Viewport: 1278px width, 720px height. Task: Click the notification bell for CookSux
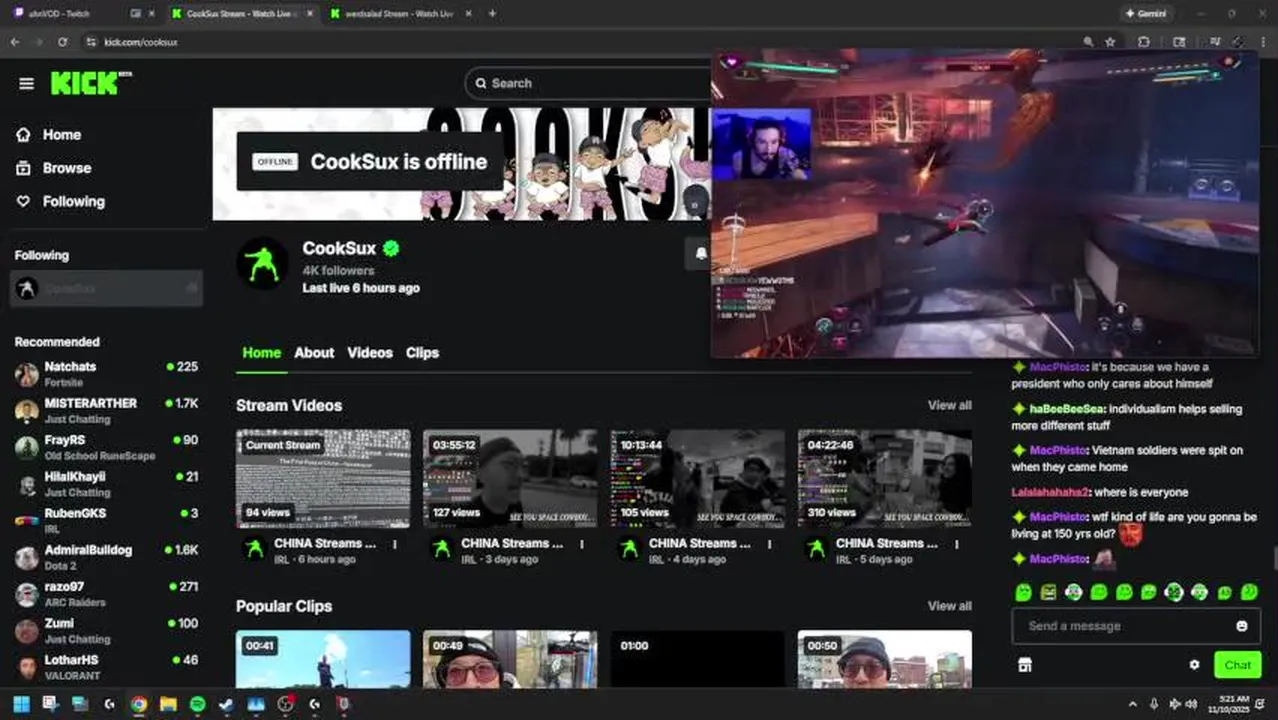700,254
